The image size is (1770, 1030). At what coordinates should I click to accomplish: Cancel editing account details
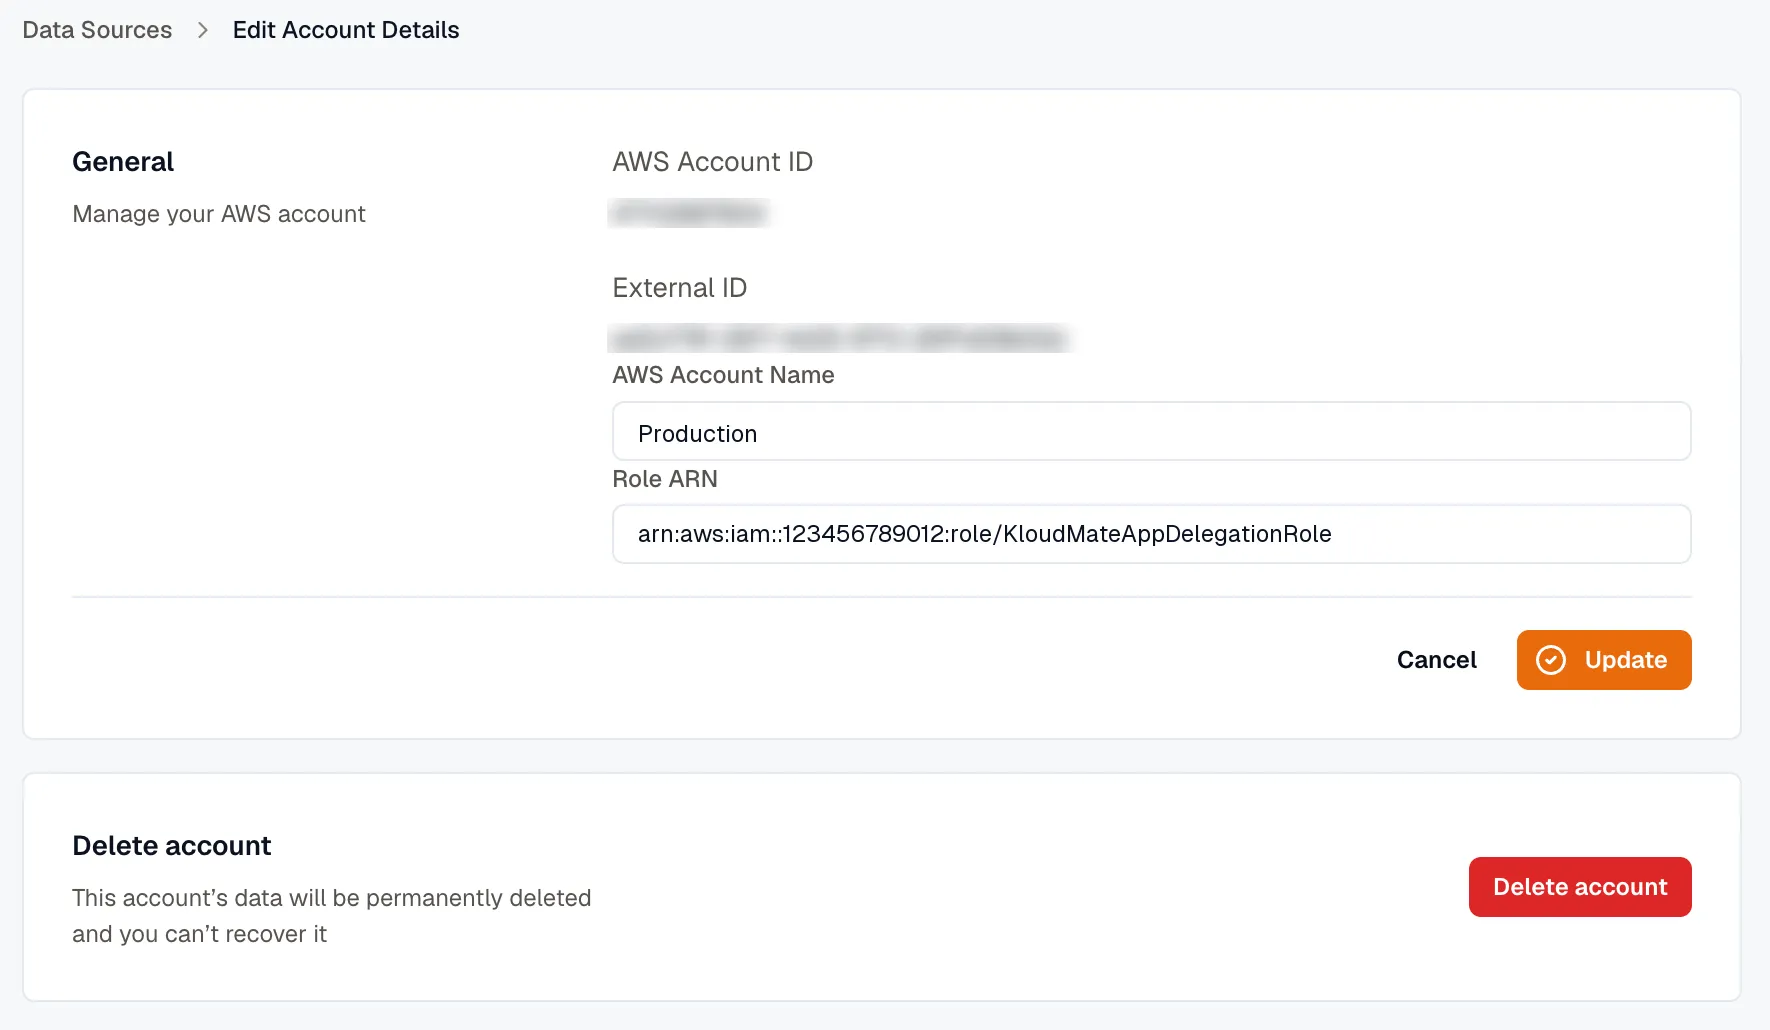(x=1436, y=660)
